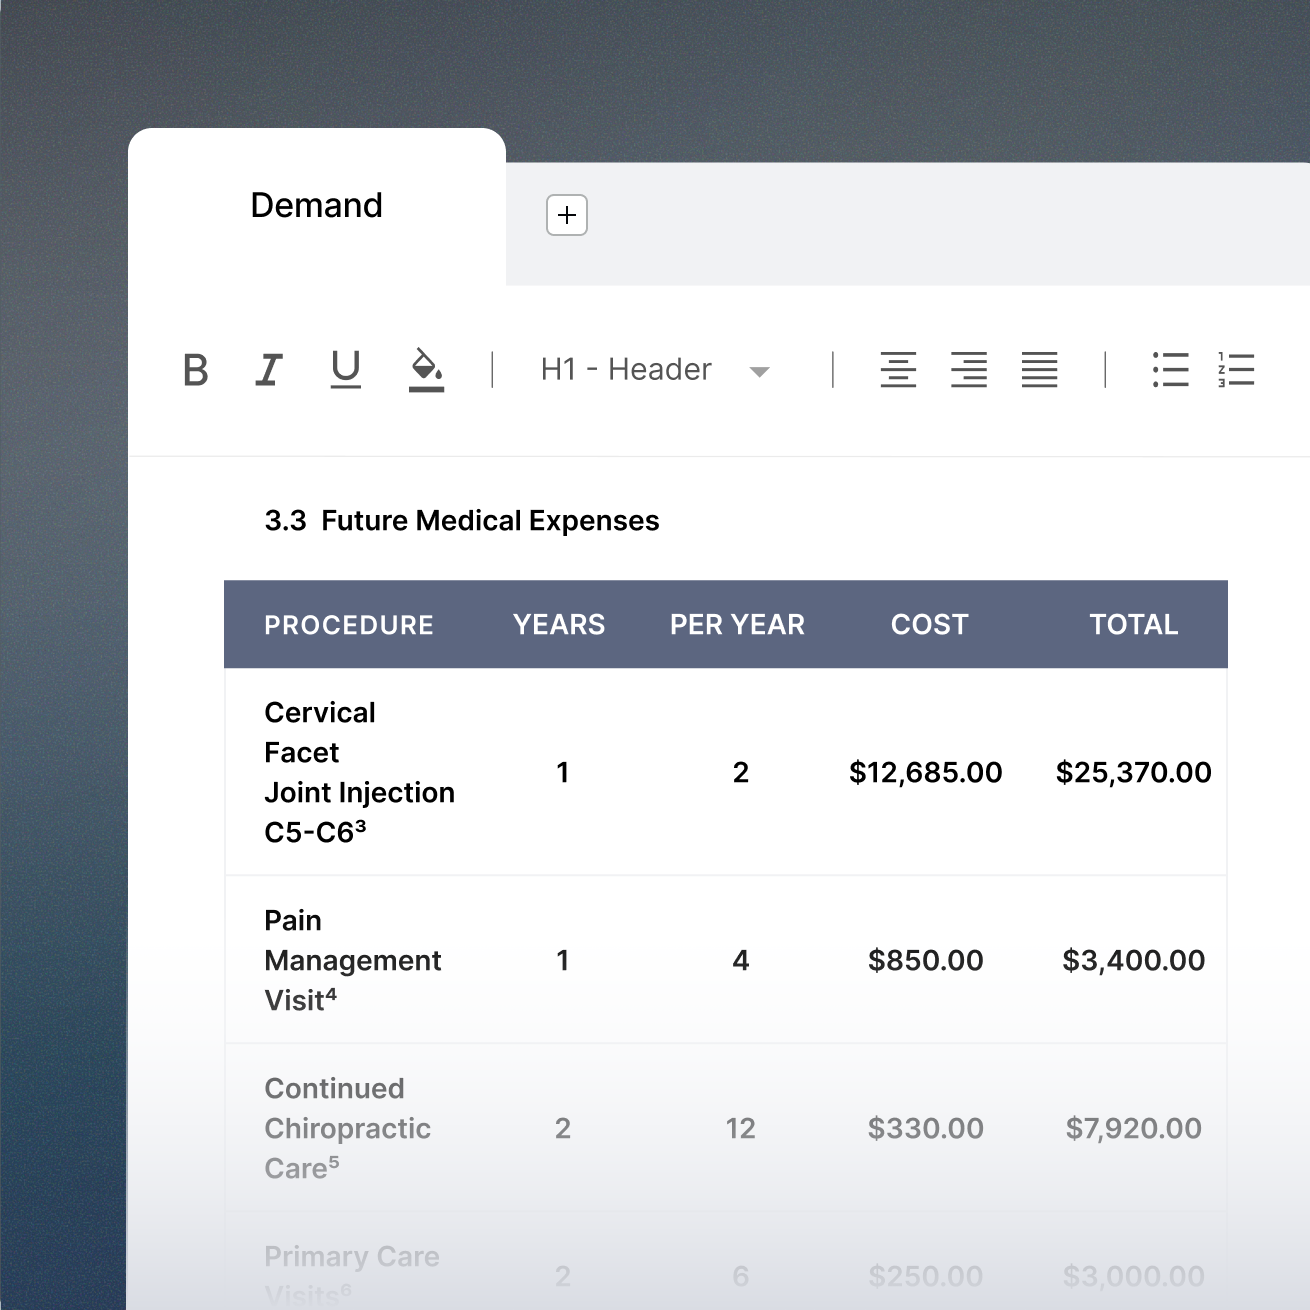Apply italic formatting
Viewport: 1310px width, 1310px height.
coord(268,370)
